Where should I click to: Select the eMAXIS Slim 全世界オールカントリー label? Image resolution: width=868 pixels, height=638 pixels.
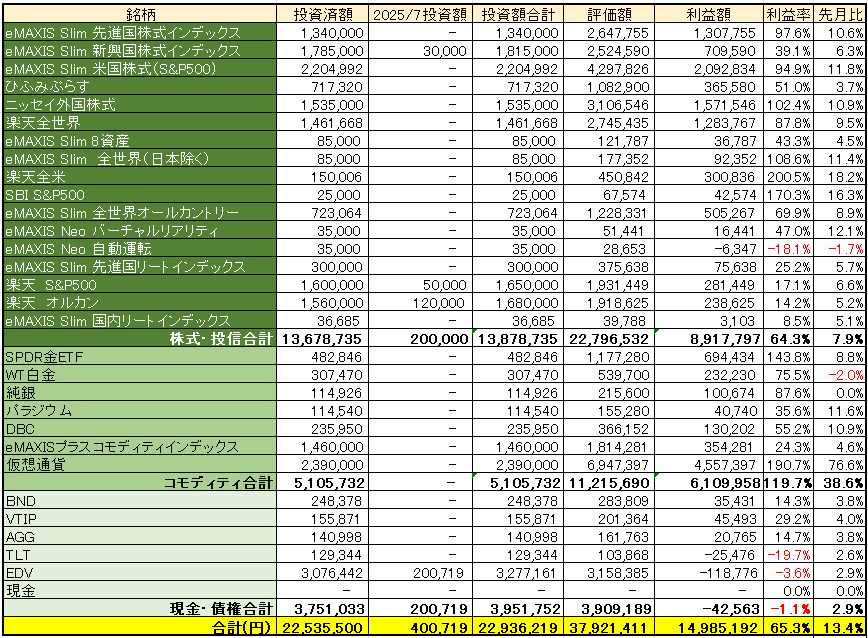coord(140,213)
